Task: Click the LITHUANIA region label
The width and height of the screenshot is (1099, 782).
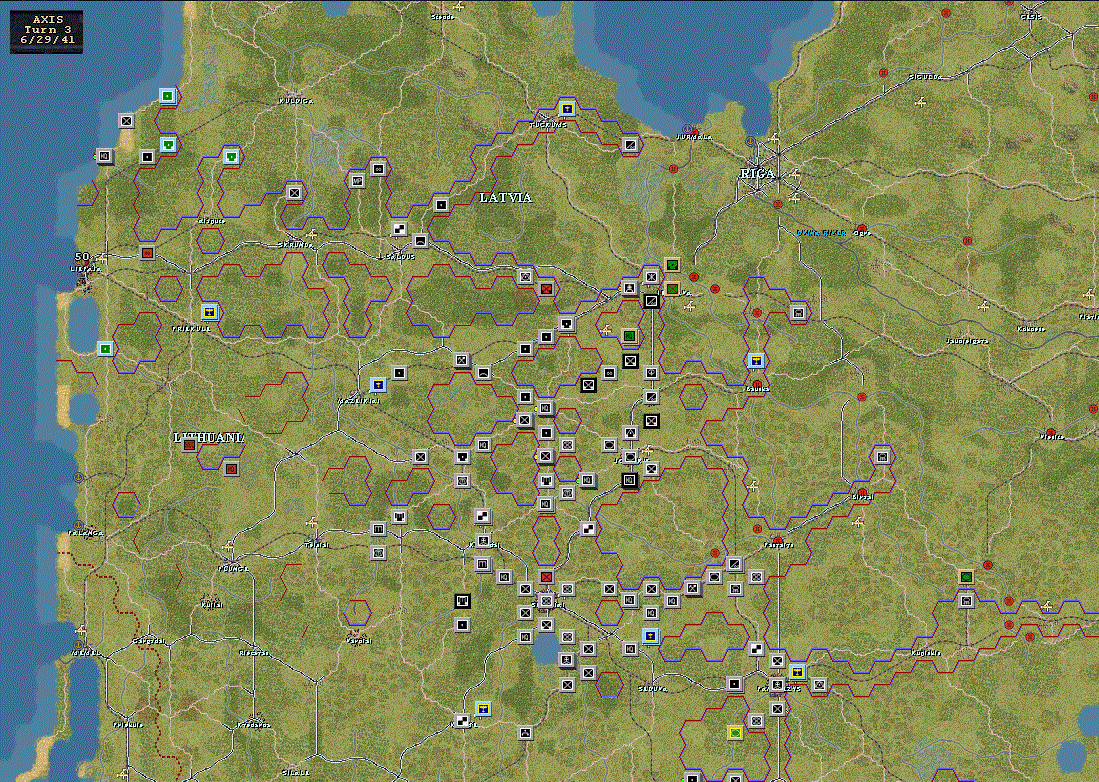Action: (x=208, y=437)
